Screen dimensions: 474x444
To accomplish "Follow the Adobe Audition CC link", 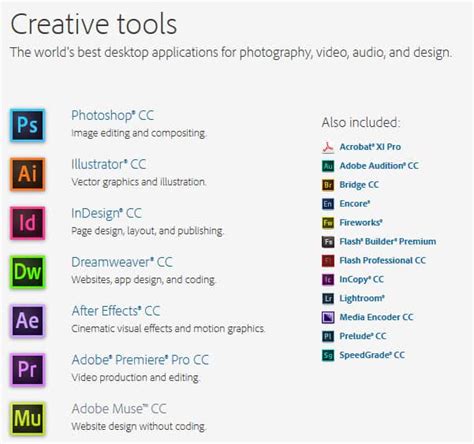I will click(379, 166).
